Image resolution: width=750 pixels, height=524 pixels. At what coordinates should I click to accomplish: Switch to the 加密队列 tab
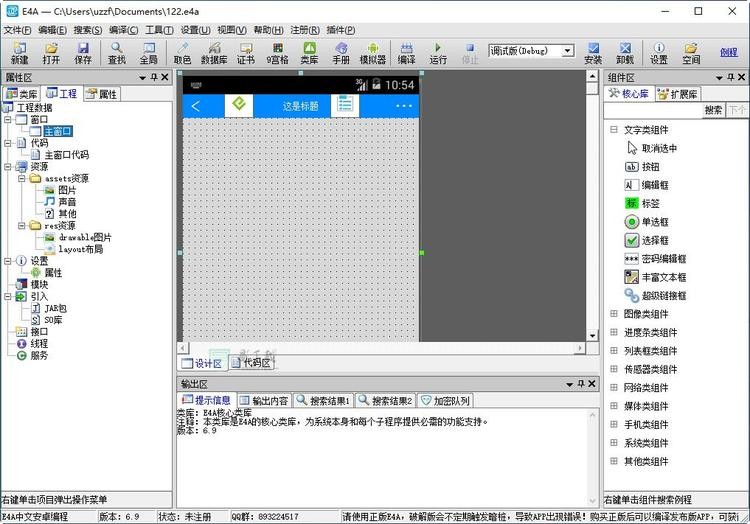point(445,401)
